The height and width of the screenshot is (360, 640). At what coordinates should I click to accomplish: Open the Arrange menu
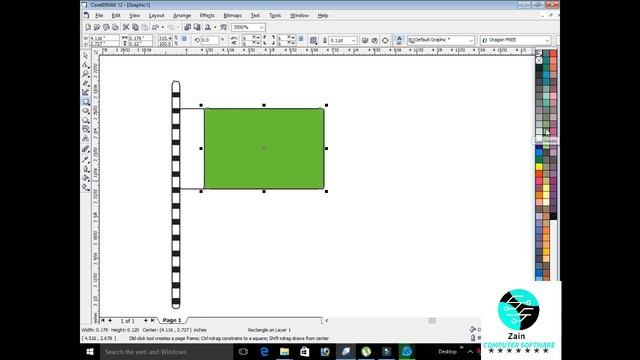coord(182,16)
